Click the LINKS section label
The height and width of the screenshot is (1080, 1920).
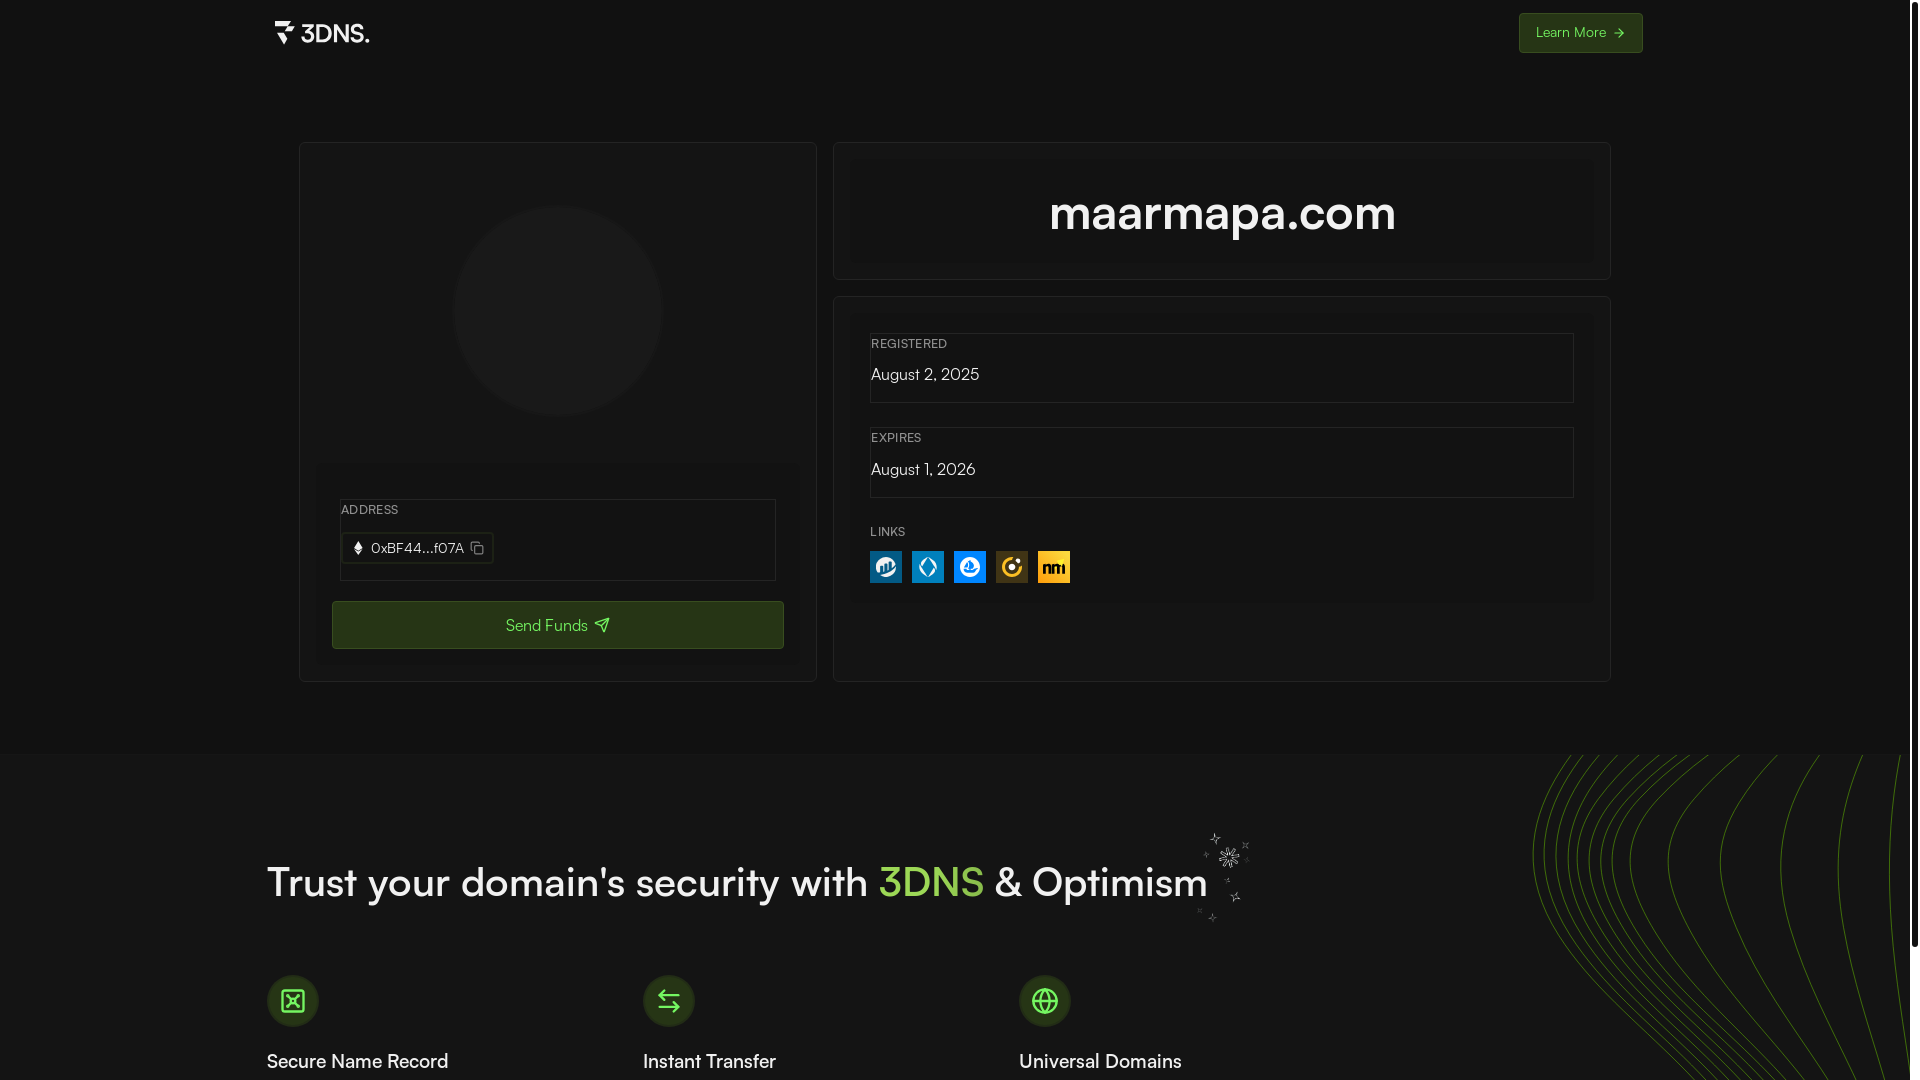[x=887, y=532]
